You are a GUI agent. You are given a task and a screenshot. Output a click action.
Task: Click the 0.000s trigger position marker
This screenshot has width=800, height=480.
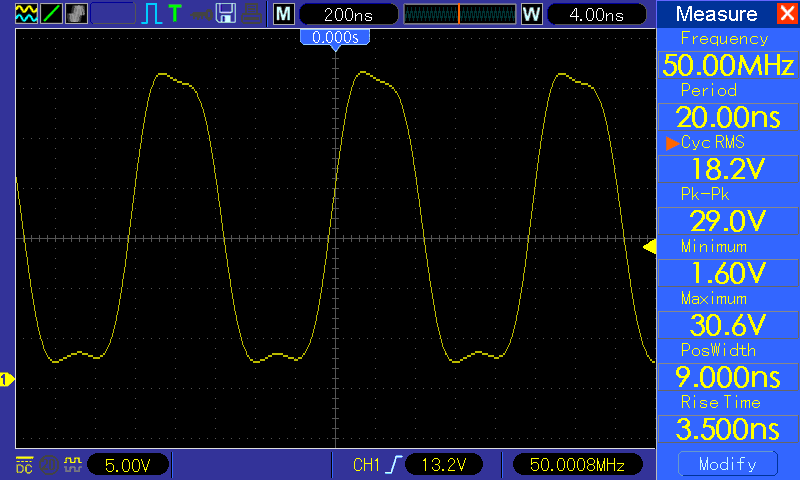(x=335, y=38)
